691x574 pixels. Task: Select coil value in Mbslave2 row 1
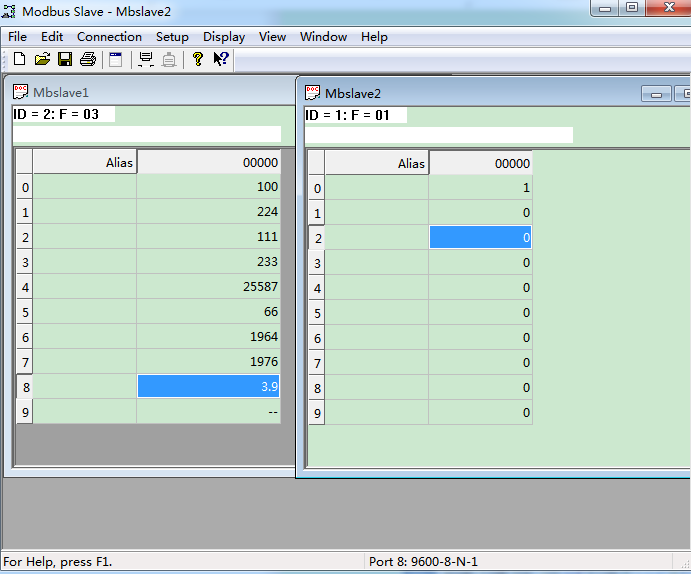[x=480, y=212]
